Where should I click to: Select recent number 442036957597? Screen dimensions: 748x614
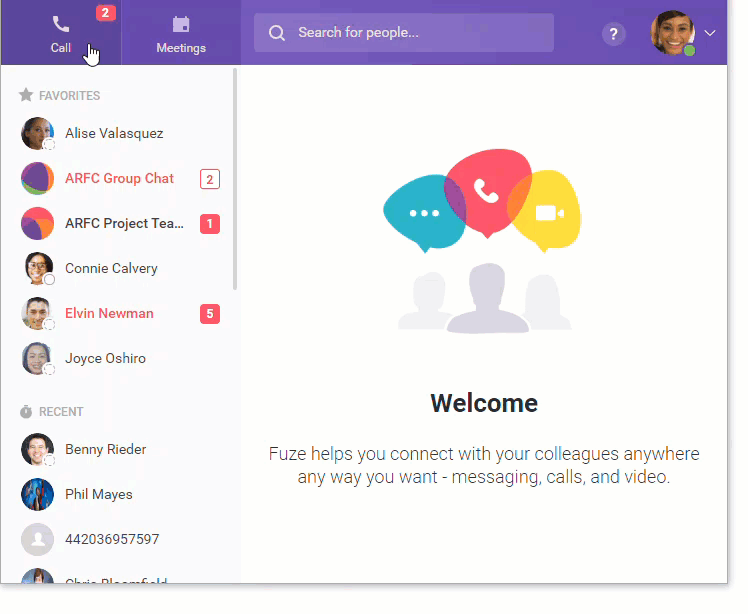[x=119, y=539]
